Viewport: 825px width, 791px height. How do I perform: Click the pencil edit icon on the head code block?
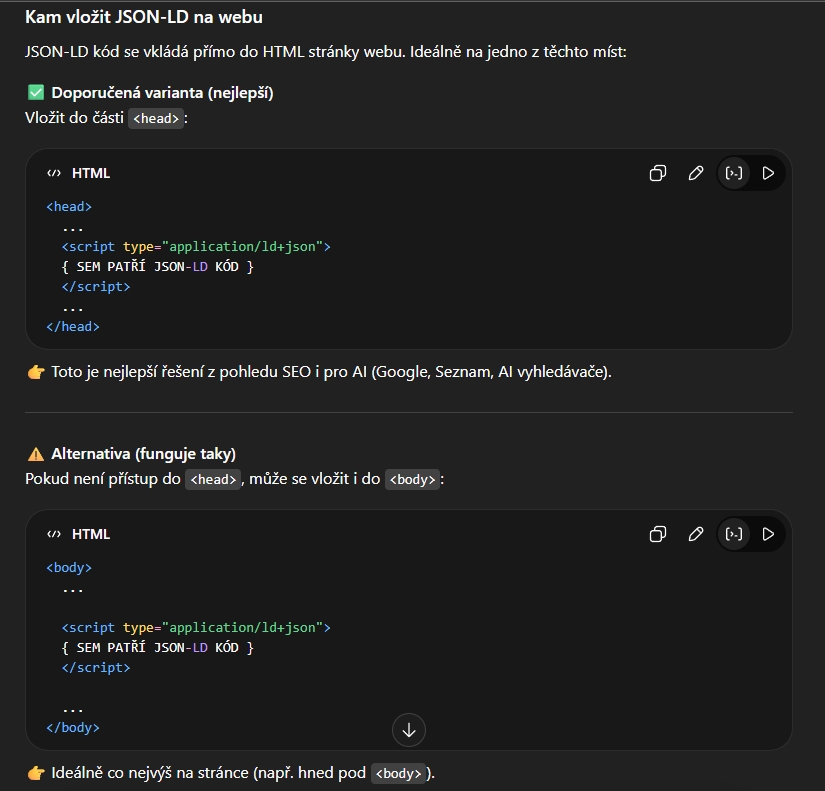point(696,173)
